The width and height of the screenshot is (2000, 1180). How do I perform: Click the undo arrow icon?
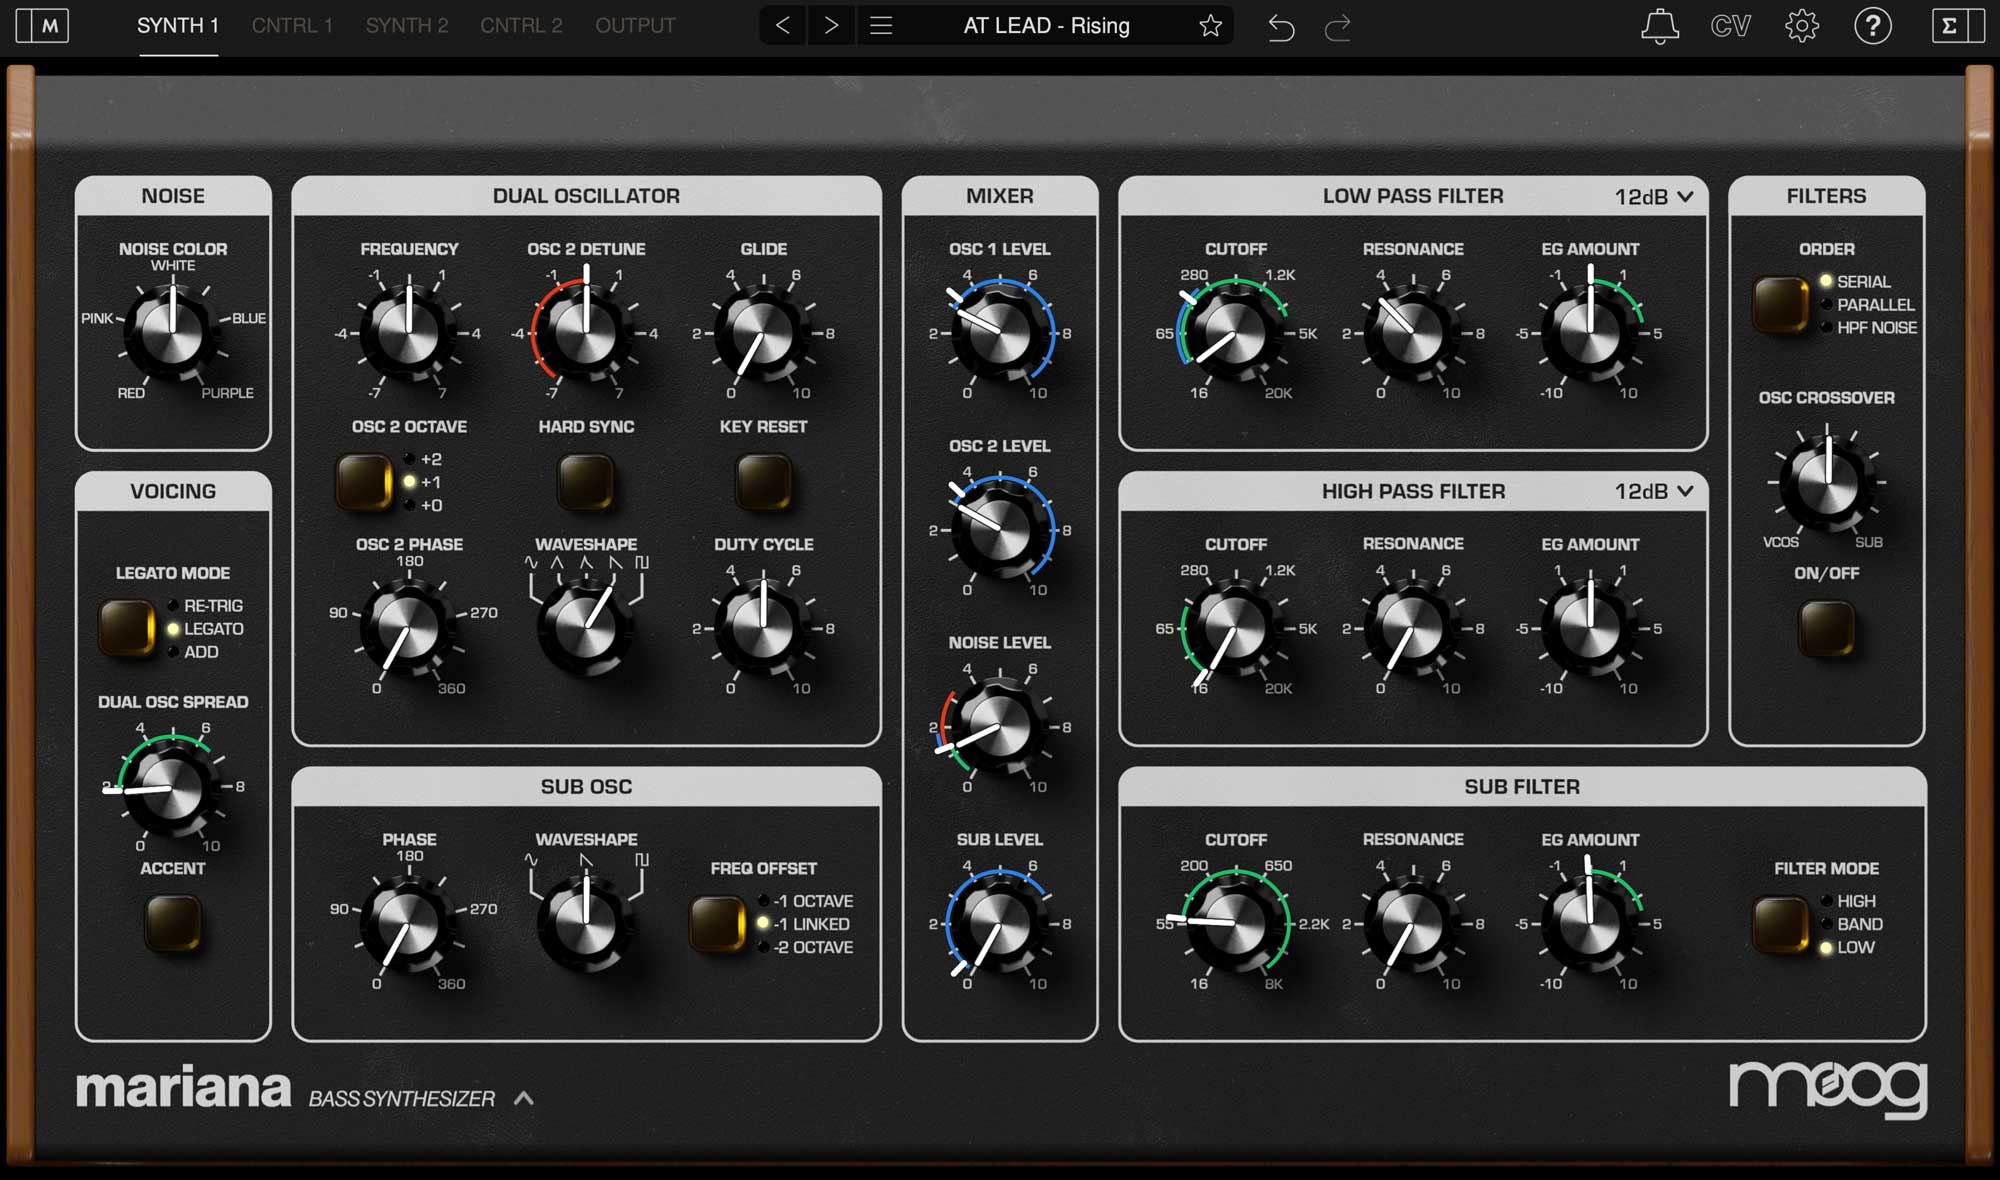pyautogui.click(x=1281, y=27)
